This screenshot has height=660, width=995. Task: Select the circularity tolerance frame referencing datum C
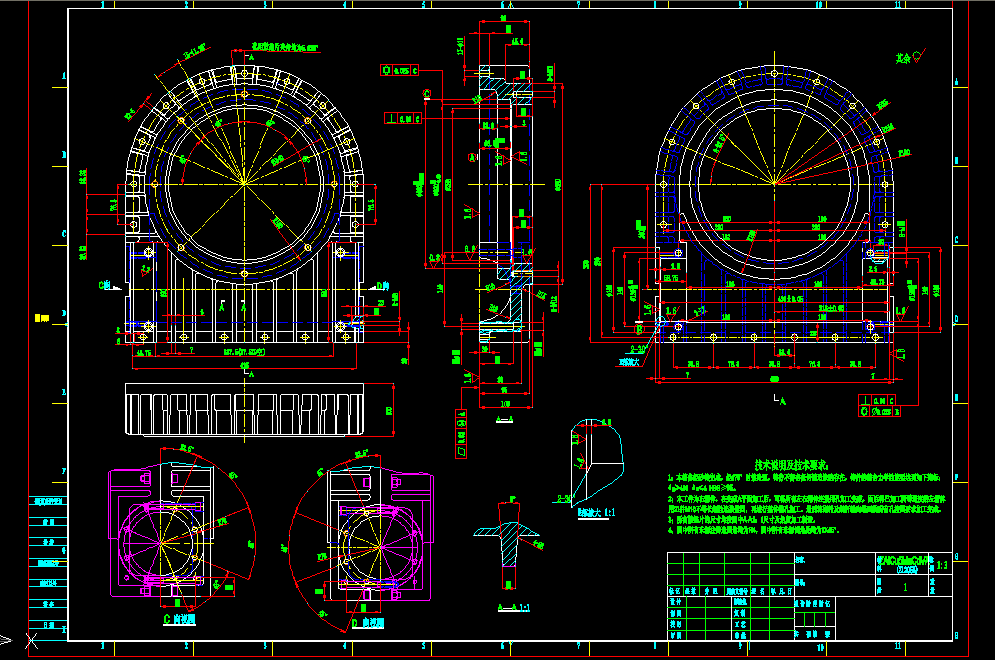(399, 71)
